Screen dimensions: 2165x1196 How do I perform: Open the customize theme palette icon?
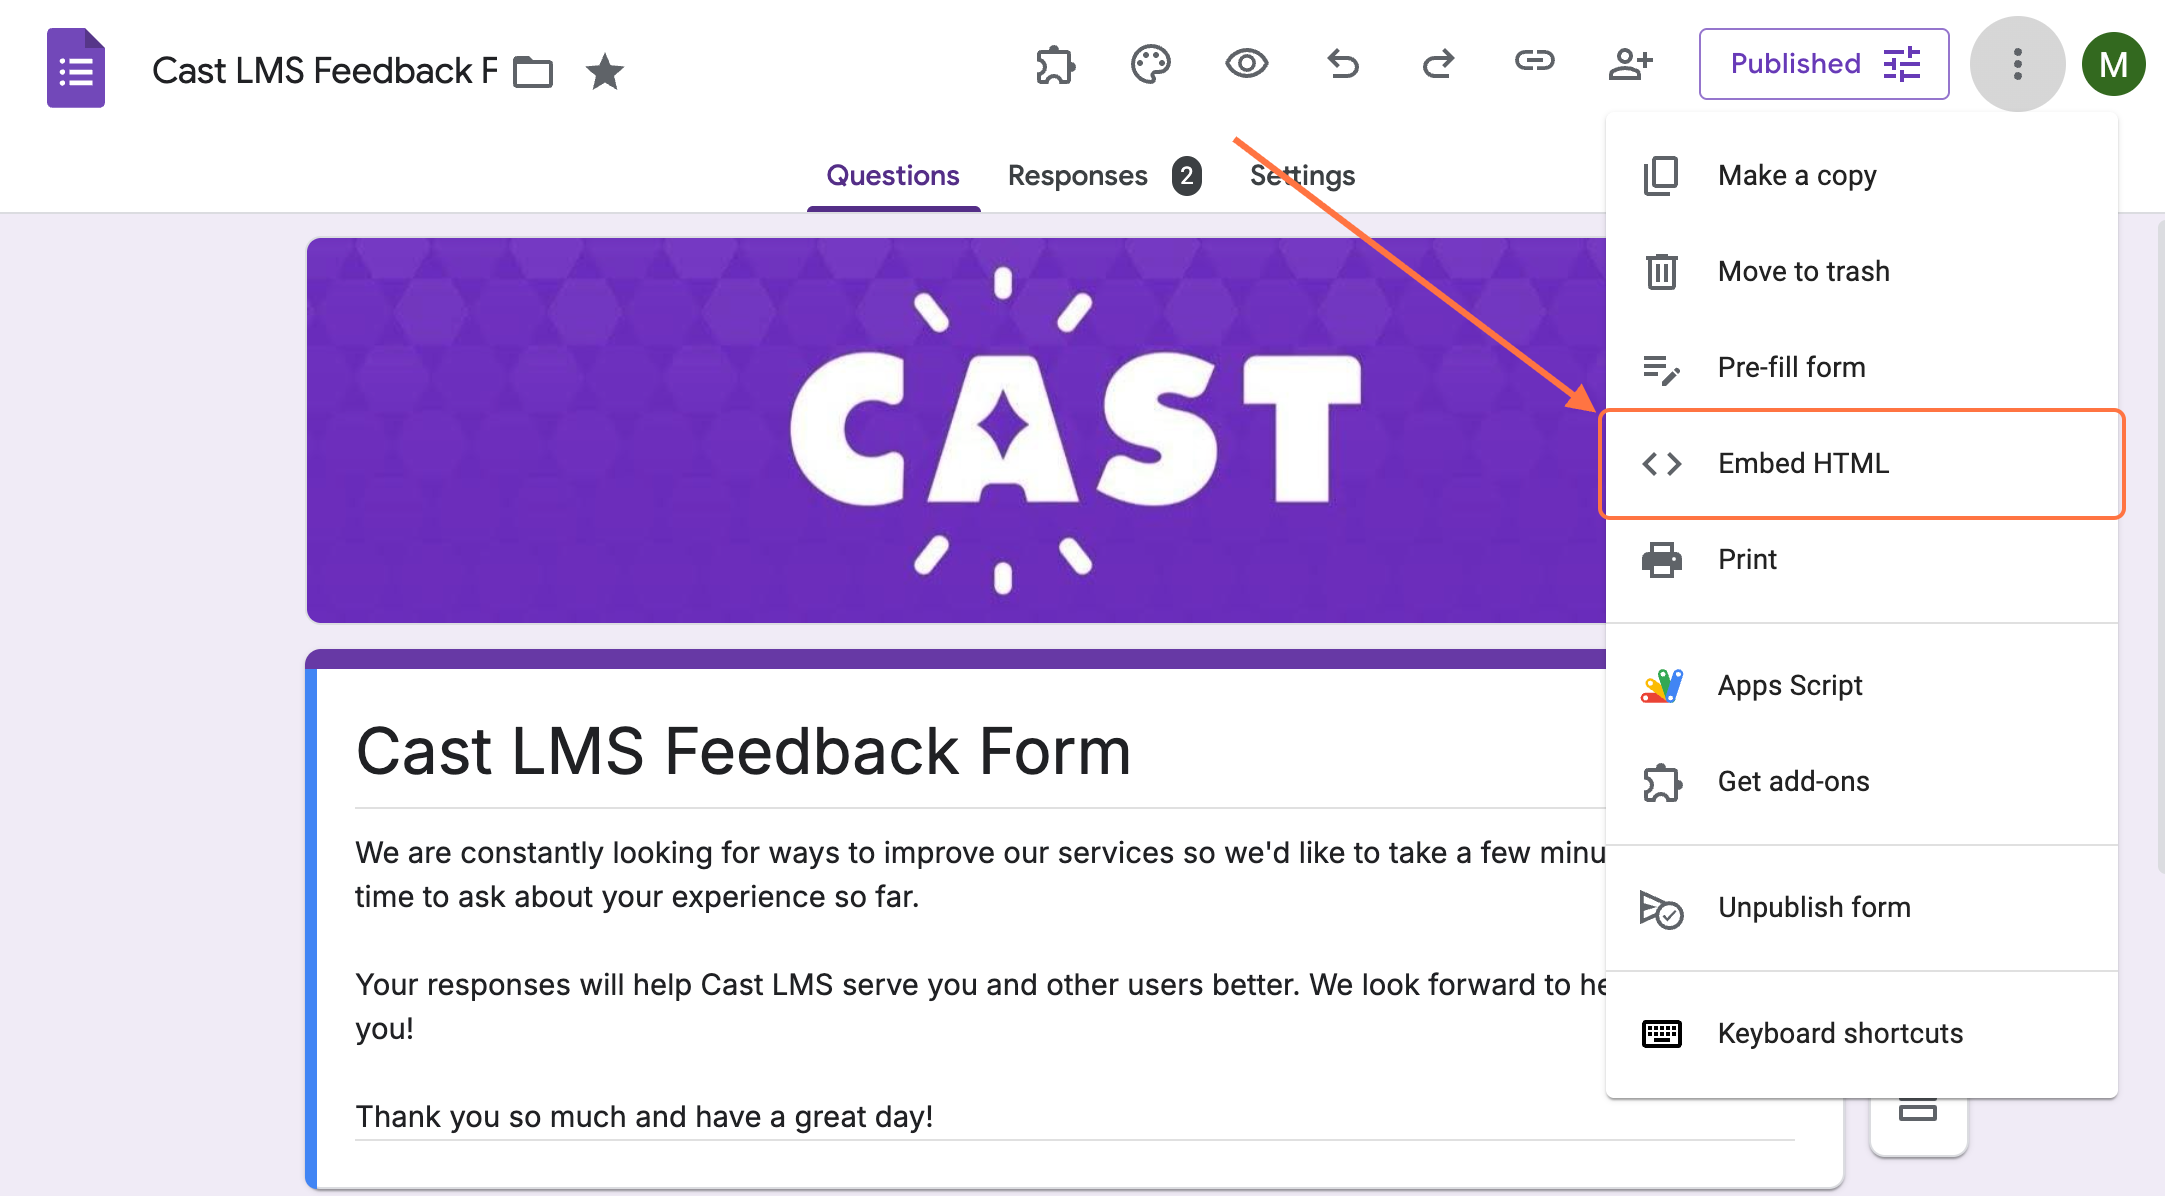coord(1150,65)
